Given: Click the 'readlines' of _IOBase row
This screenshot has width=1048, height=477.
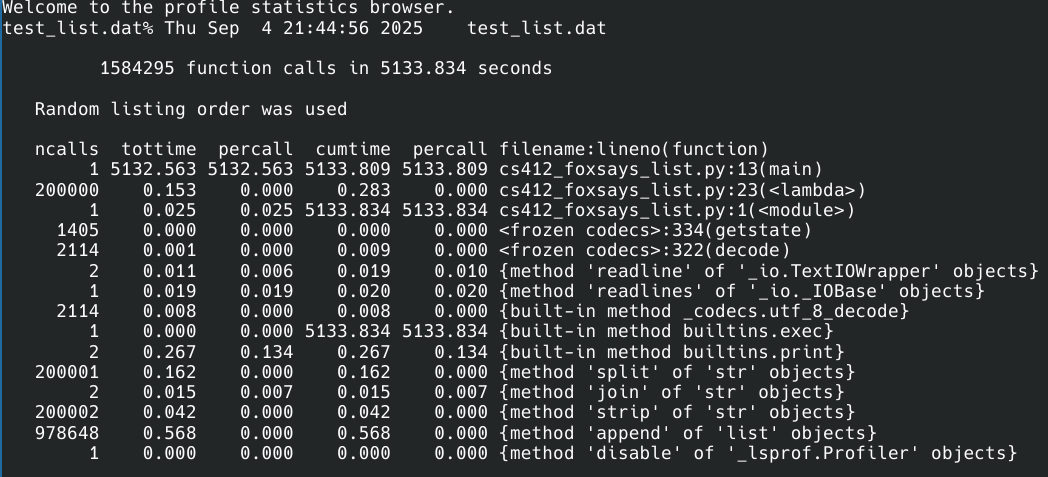Looking at the screenshot, I should [742, 291].
